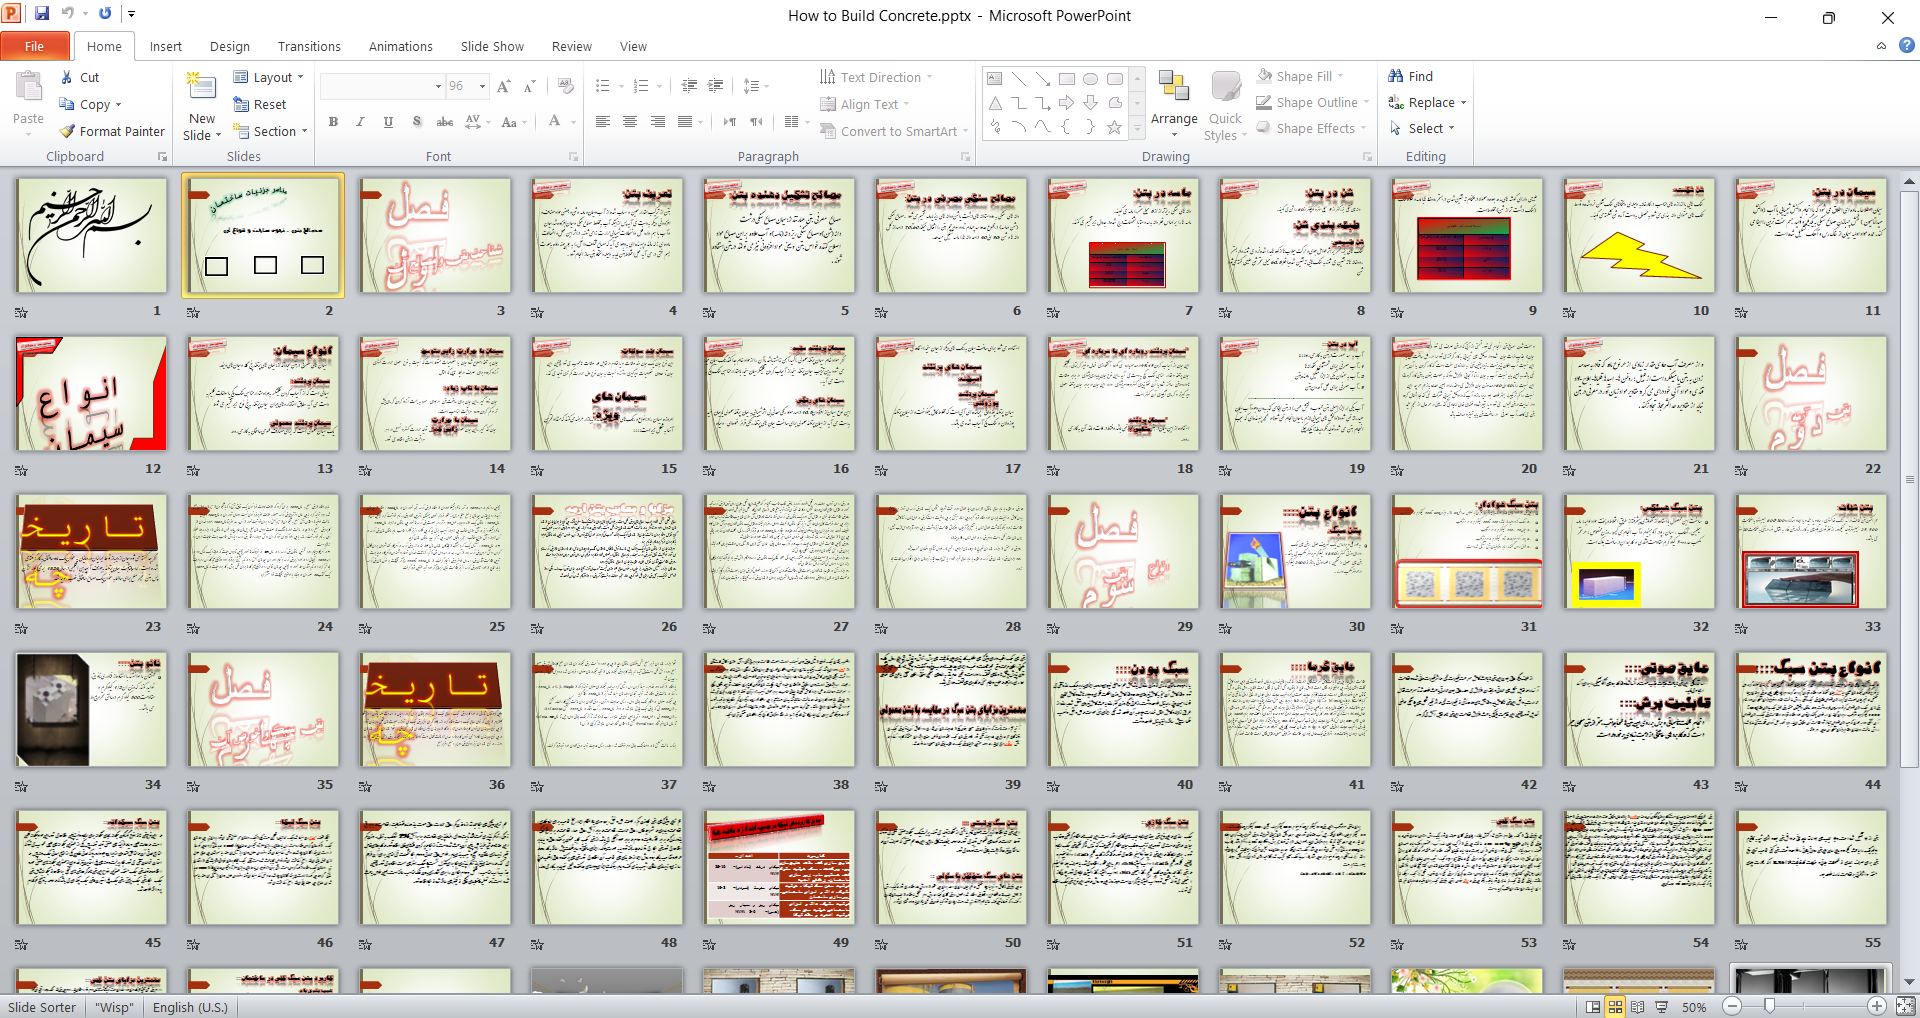
Task: Toggle Center text alignment
Action: 630,122
